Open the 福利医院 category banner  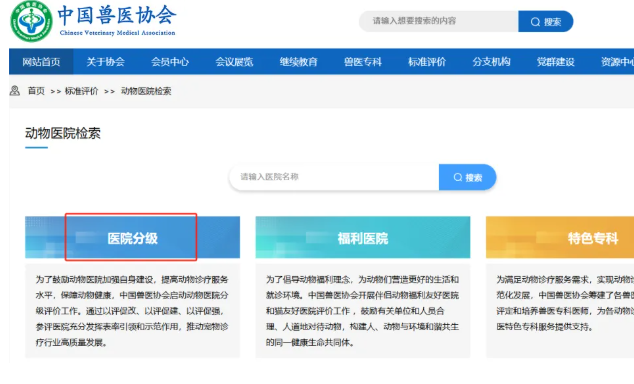(x=363, y=237)
